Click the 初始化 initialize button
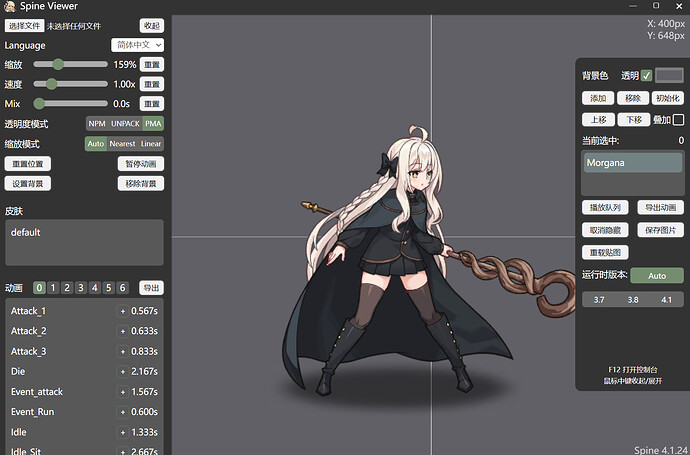This screenshot has height=455, width=690. coord(668,98)
